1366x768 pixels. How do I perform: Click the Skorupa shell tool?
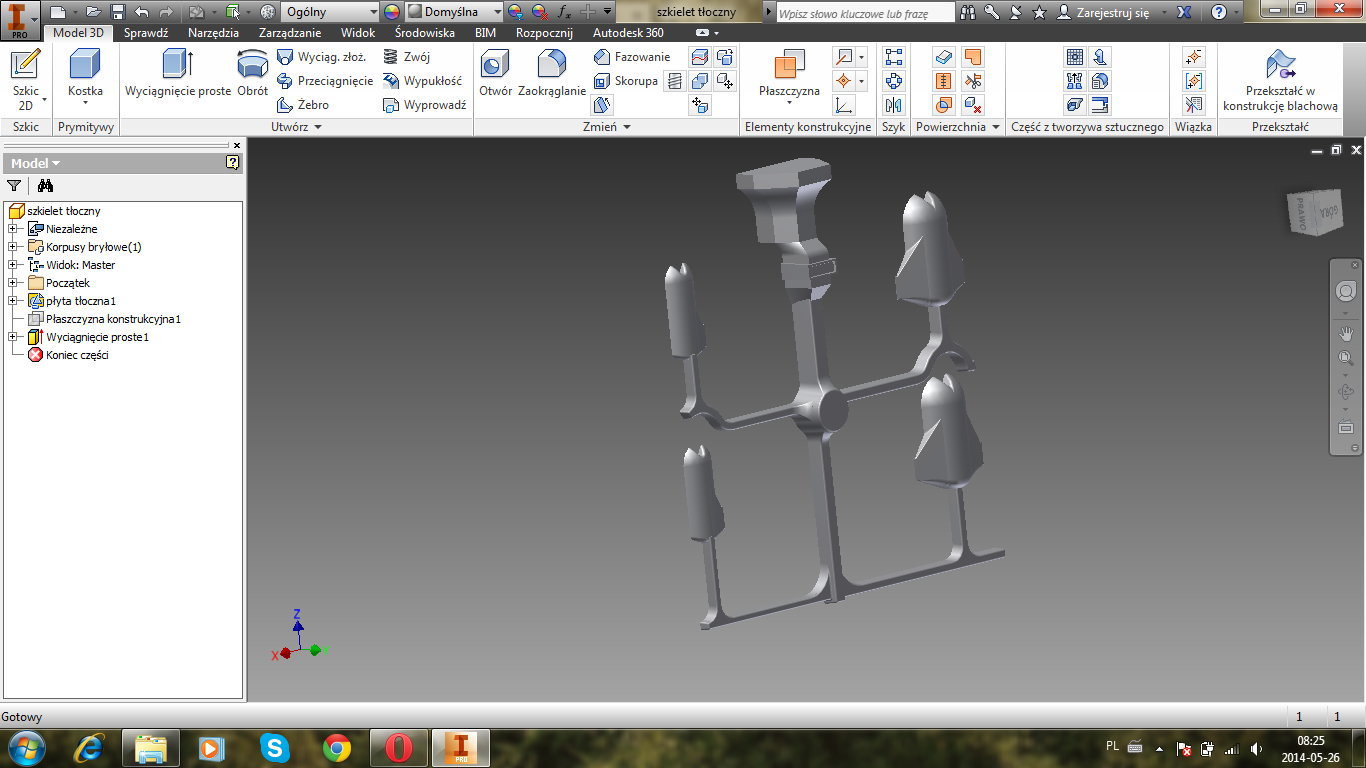625,81
